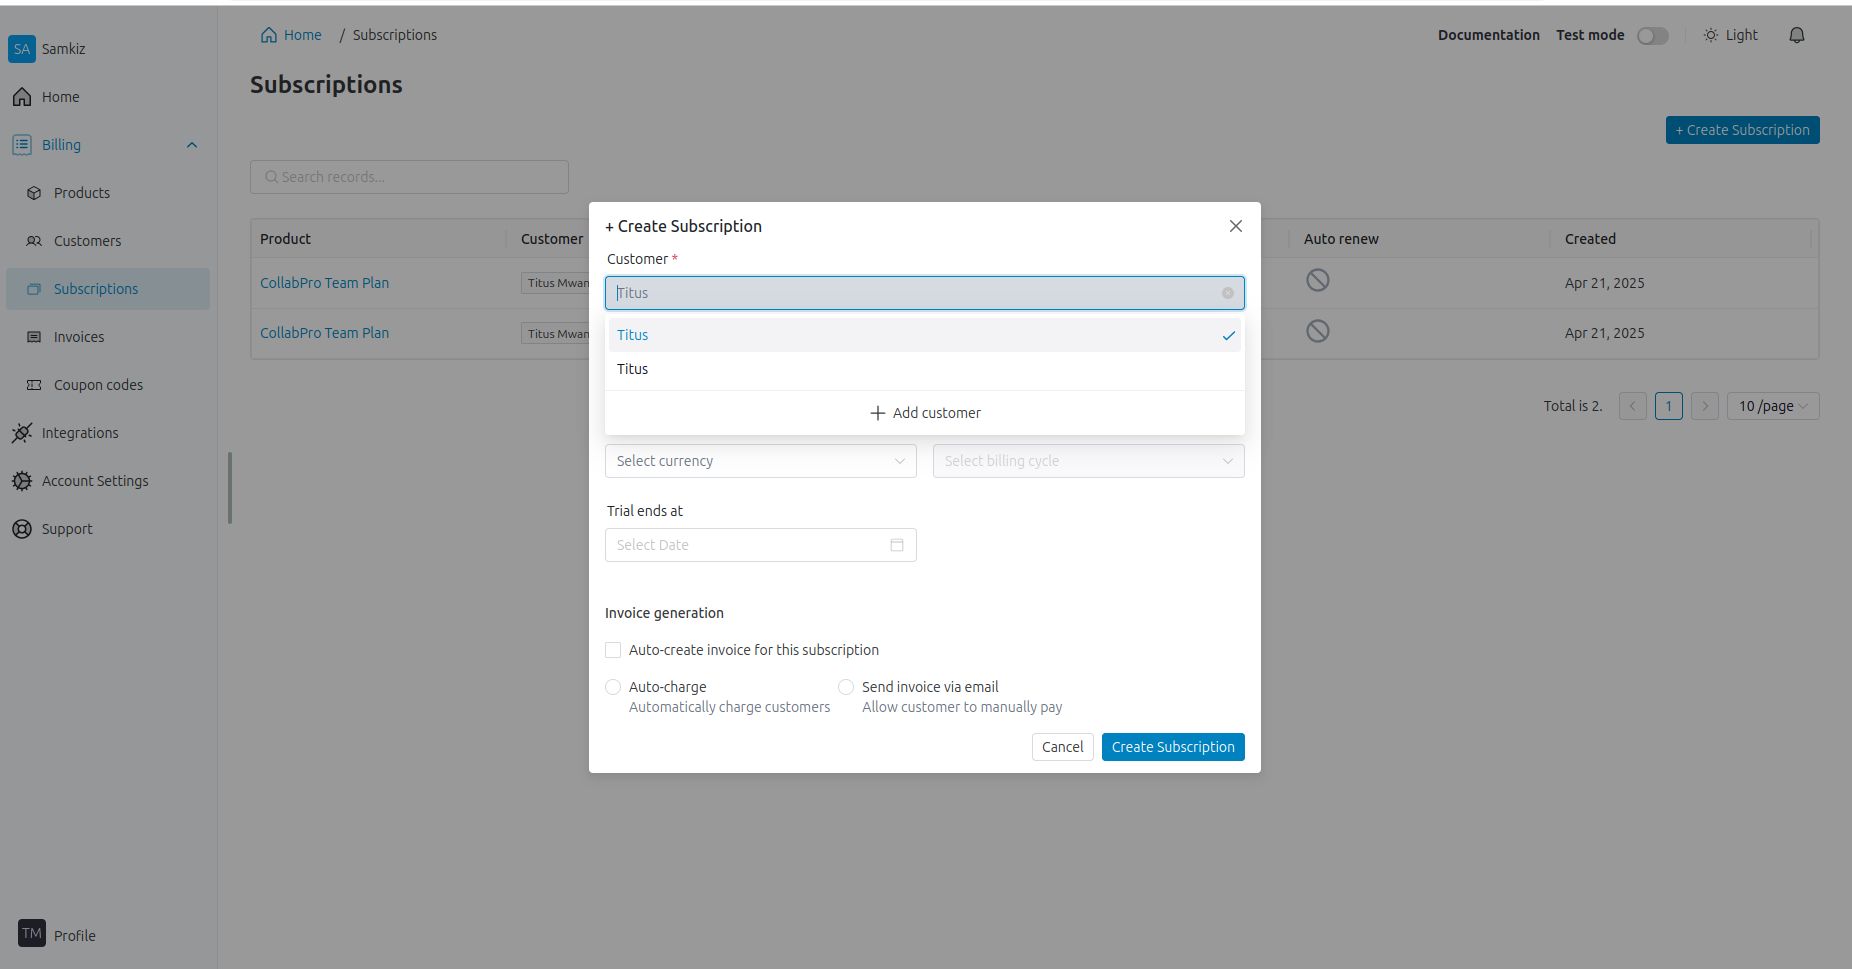The image size is (1852, 969).
Task: Click the Integrations plug icon in sidebar
Action: [22, 433]
